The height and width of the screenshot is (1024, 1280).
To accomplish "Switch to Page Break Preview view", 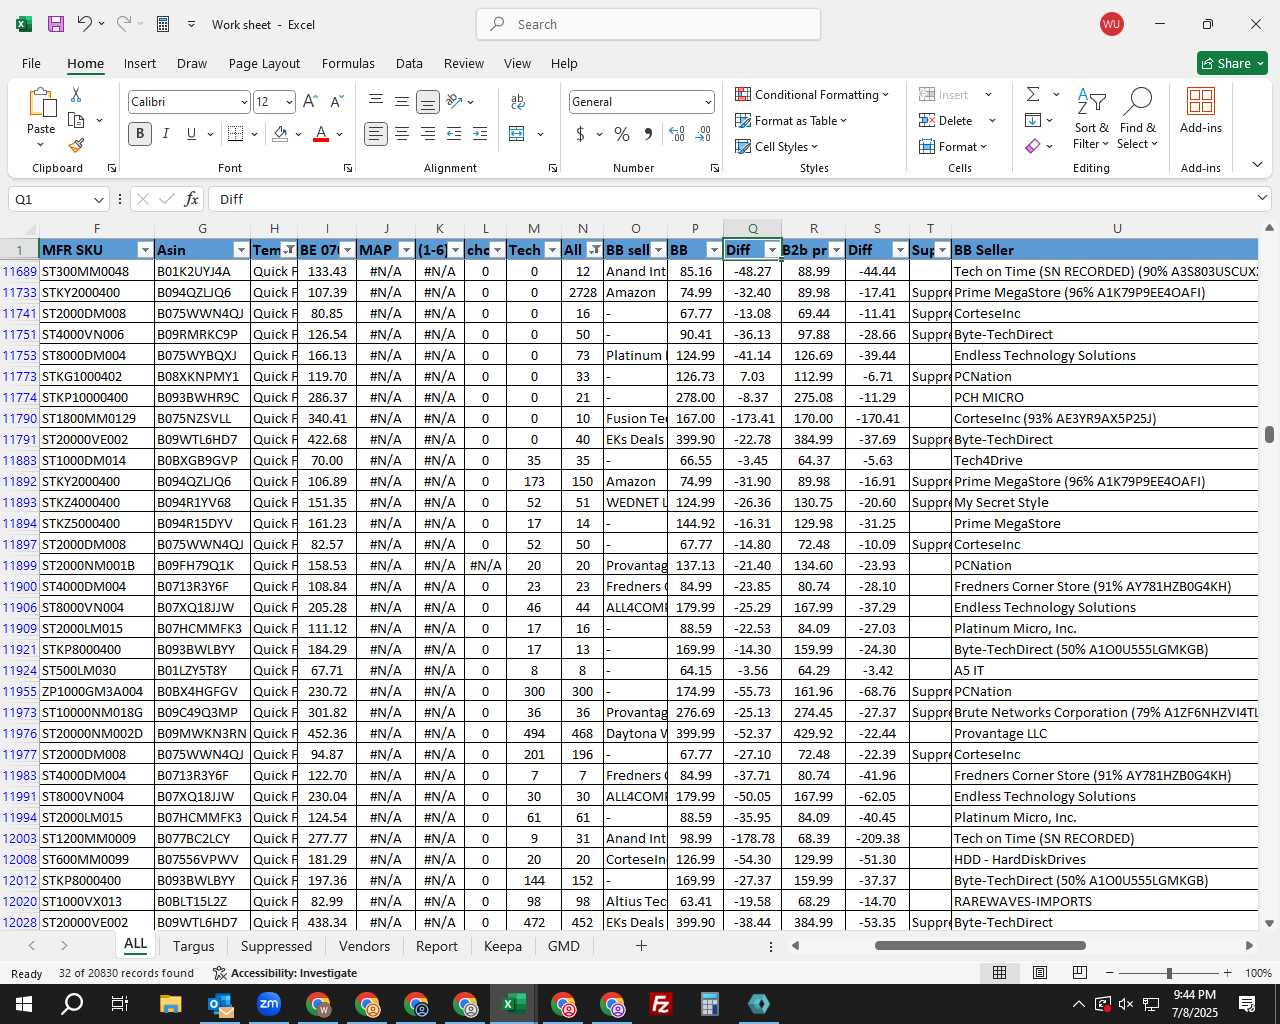I will [x=1079, y=973].
